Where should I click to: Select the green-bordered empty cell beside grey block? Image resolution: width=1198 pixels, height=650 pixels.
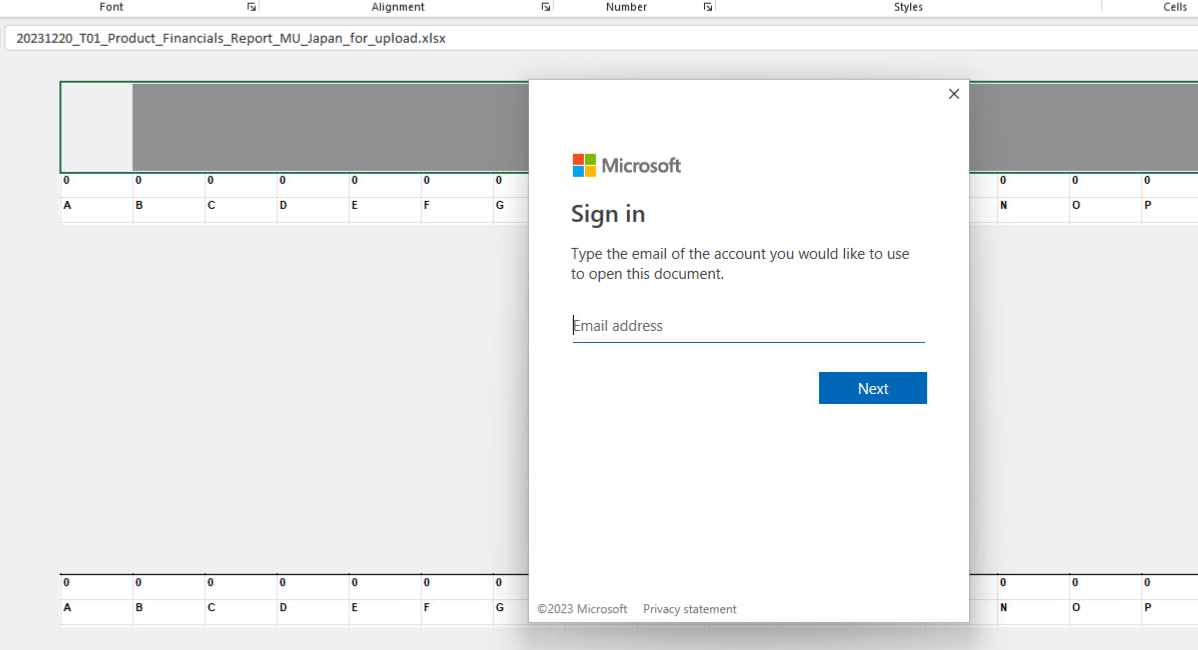coord(97,128)
